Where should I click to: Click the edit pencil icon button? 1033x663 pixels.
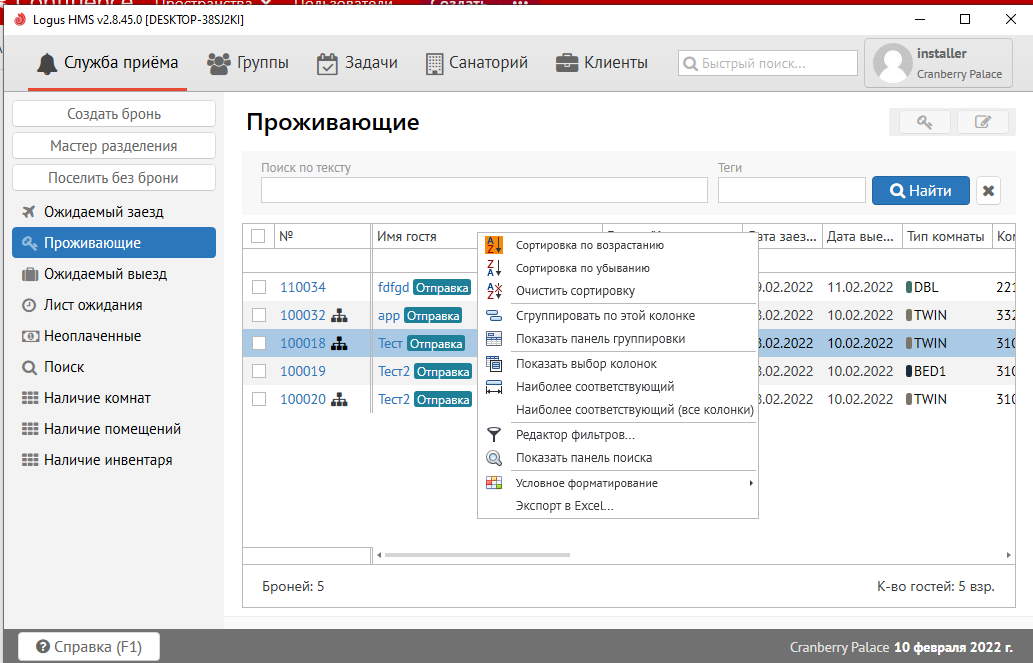[983, 122]
